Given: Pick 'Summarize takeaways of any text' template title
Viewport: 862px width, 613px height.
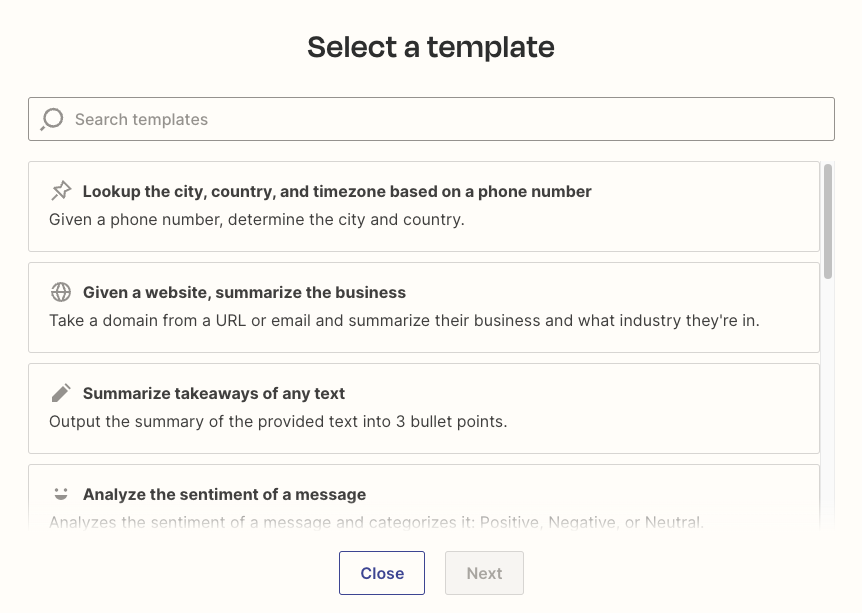Looking at the screenshot, I should click(214, 393).
